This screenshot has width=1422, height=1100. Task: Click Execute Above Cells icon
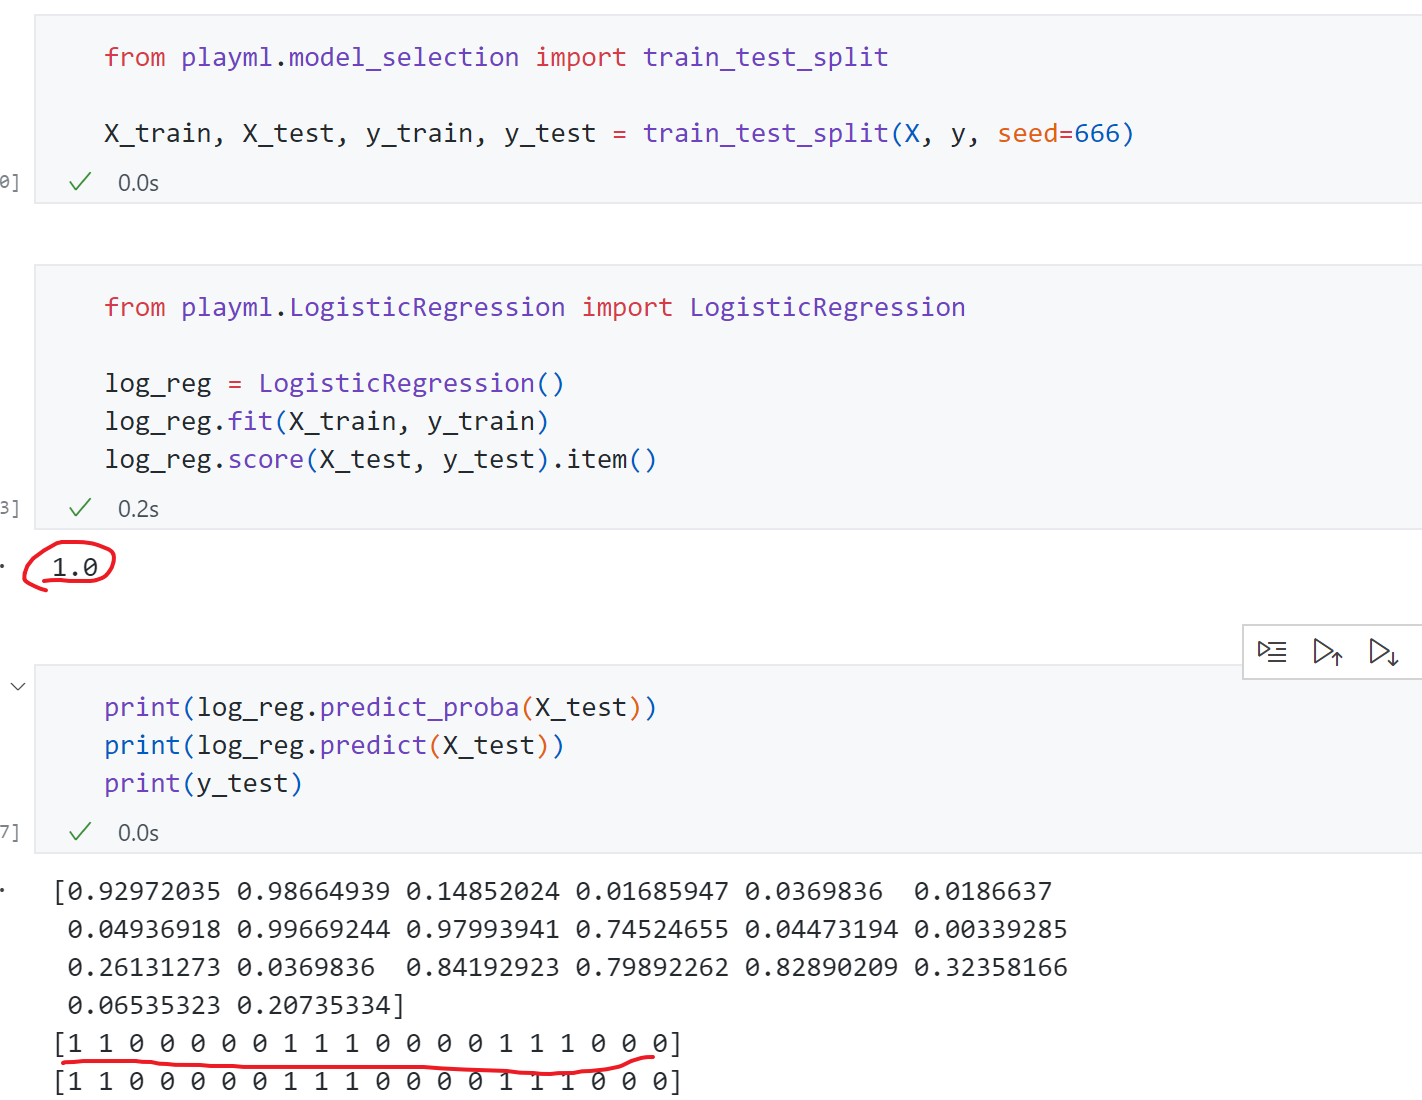click(x=1327, y=652)
